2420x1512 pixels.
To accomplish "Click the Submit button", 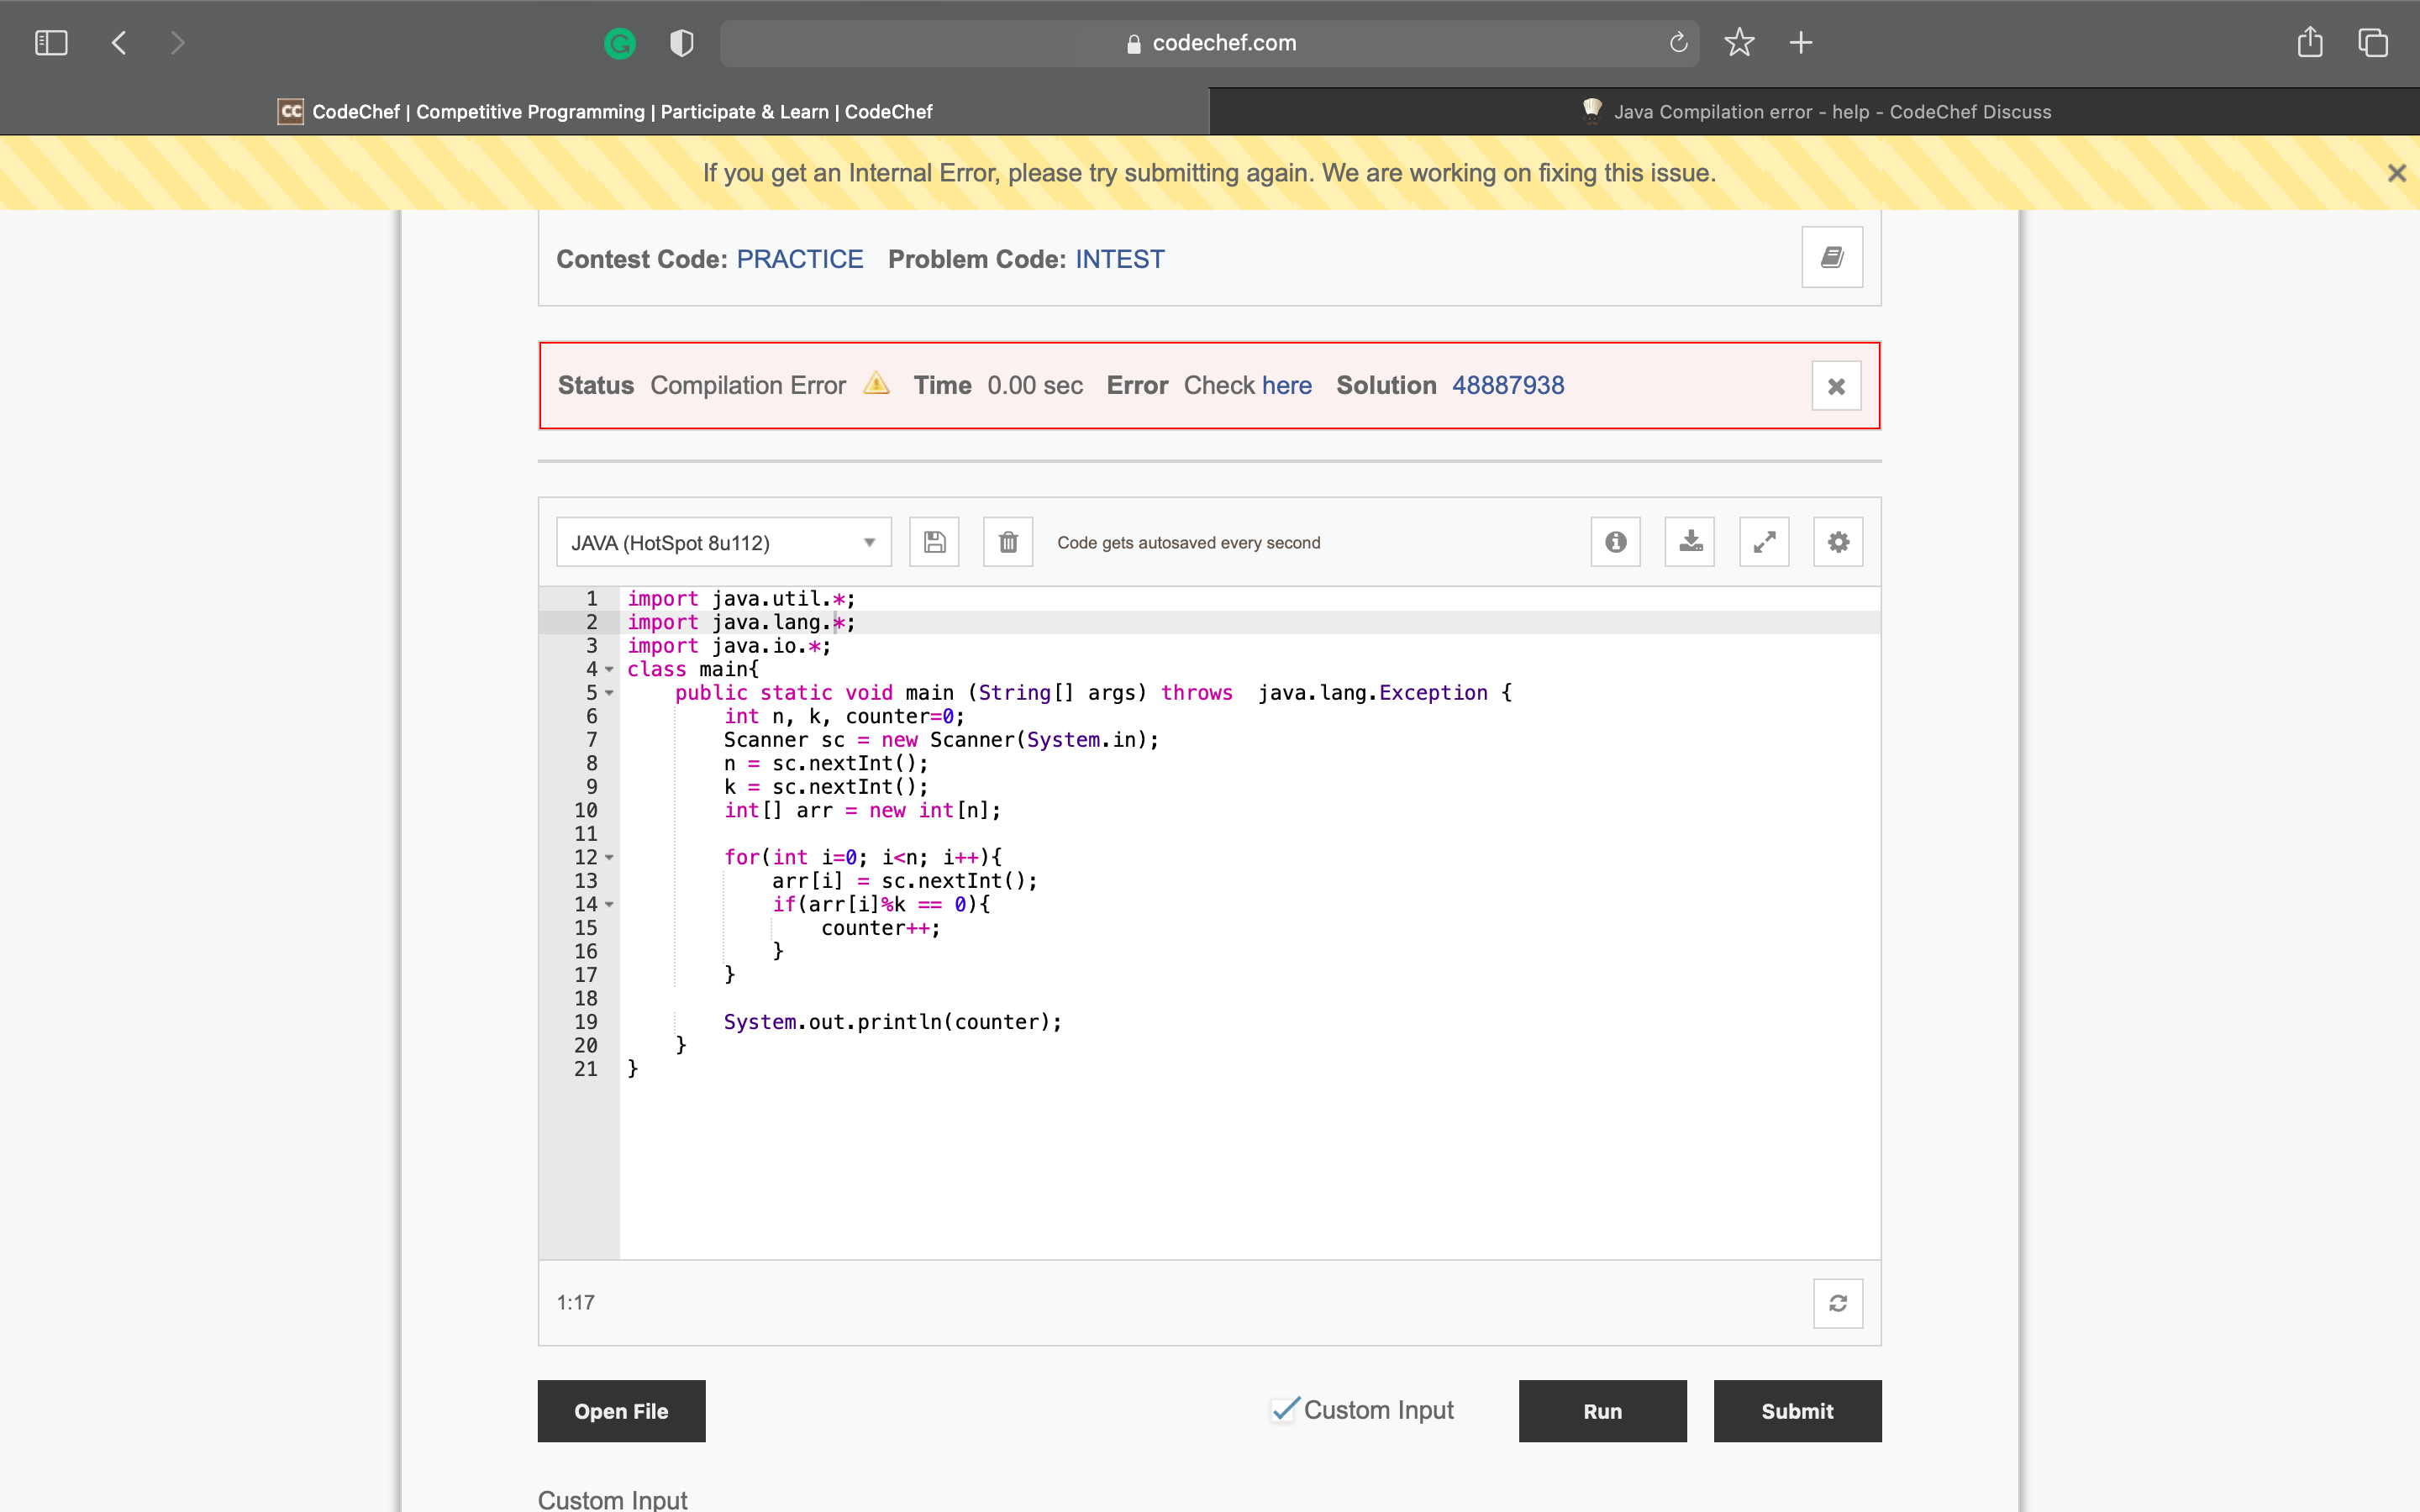I will click(x=1796, y=1411).
